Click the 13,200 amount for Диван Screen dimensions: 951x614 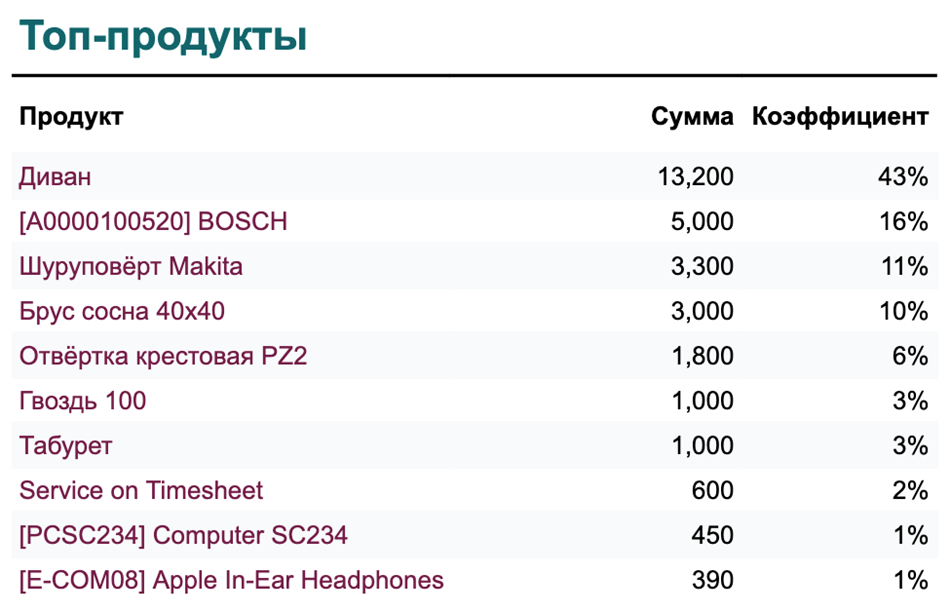pyautogui.click(x=696, y=177)
